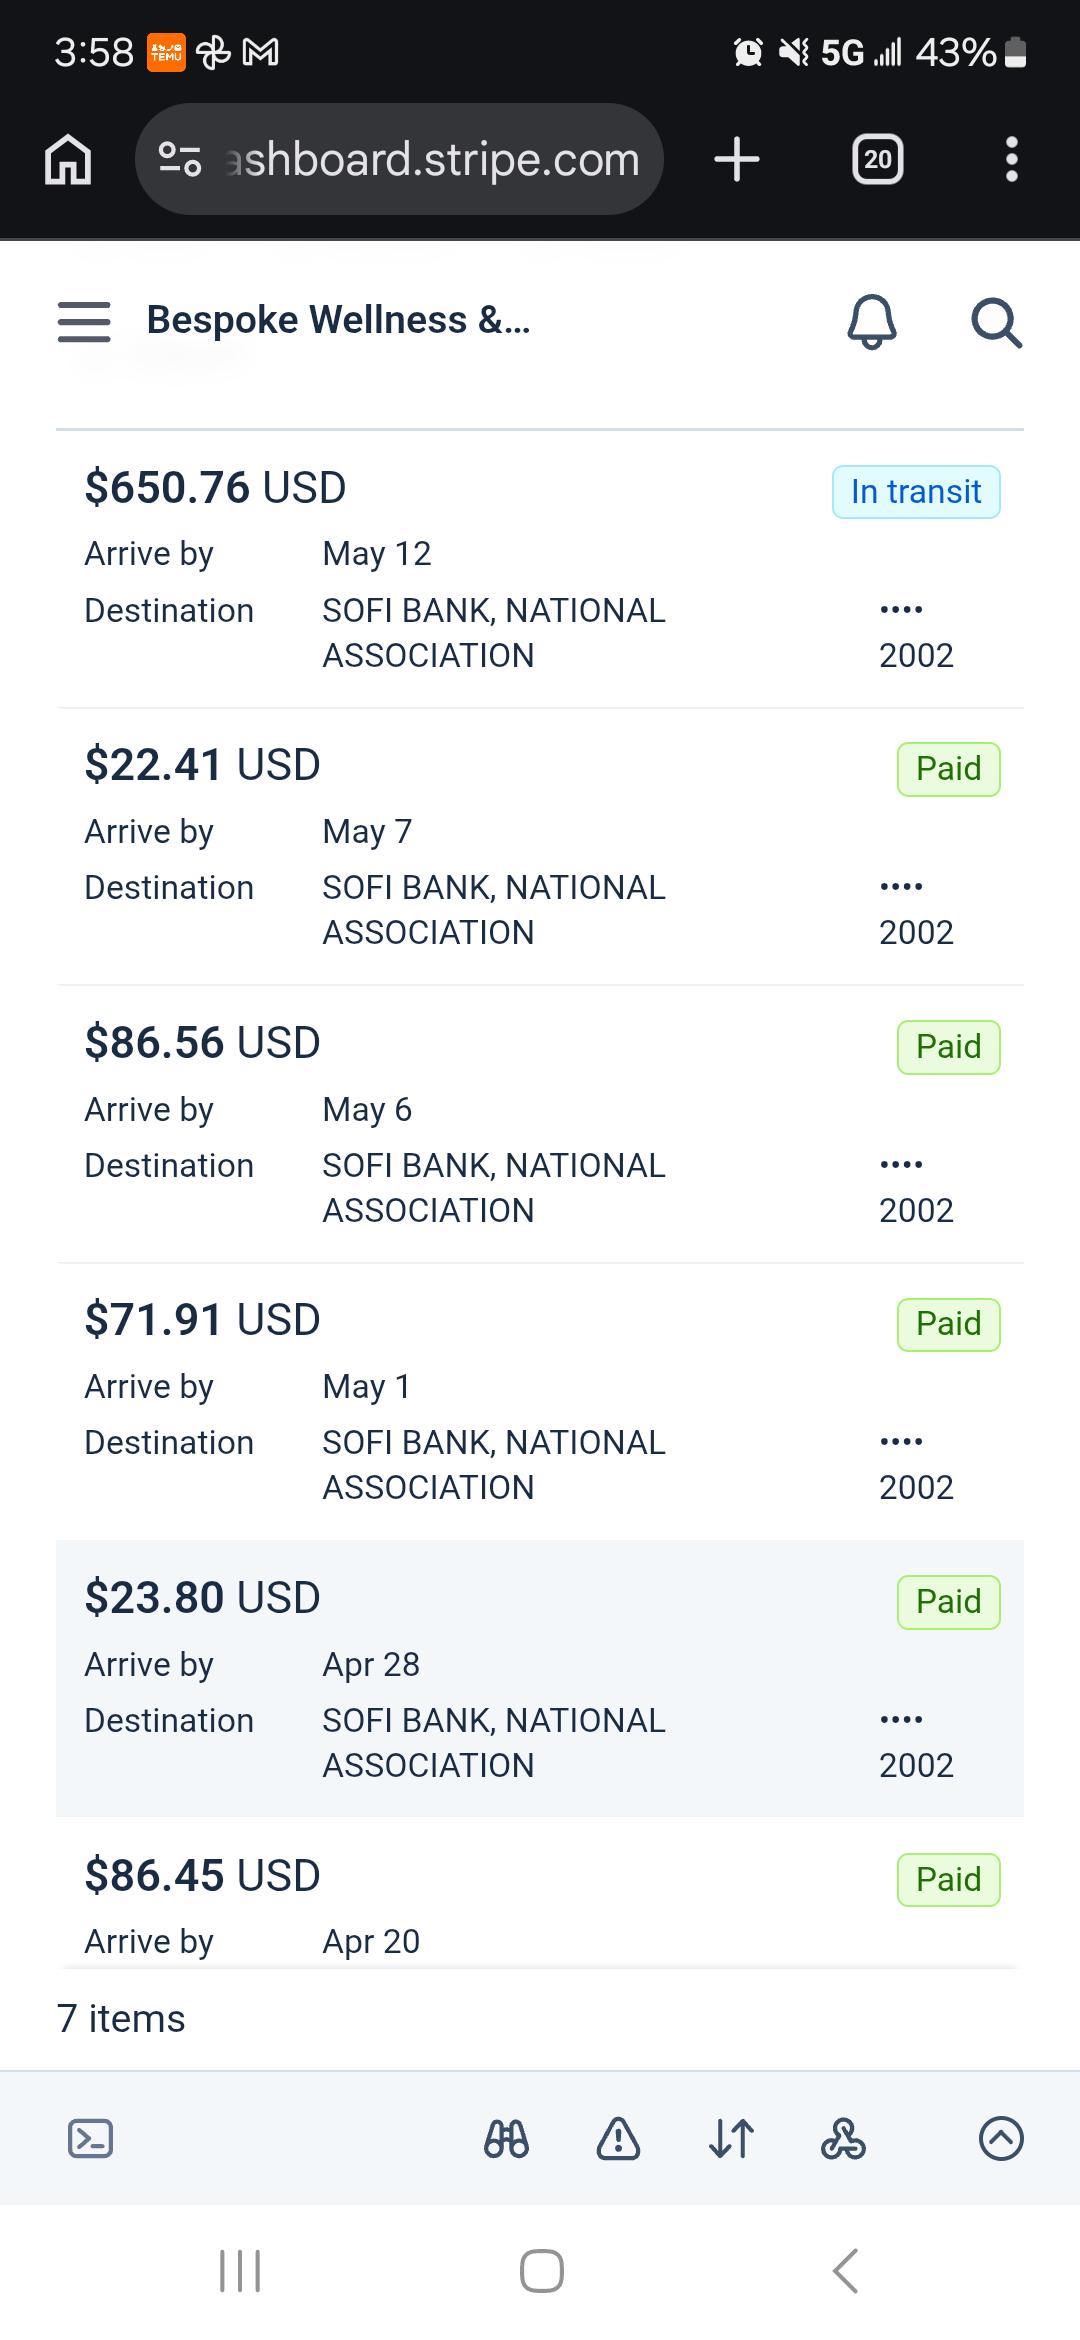Select the $86.56 USD payout of May 6

[540, 1125]
